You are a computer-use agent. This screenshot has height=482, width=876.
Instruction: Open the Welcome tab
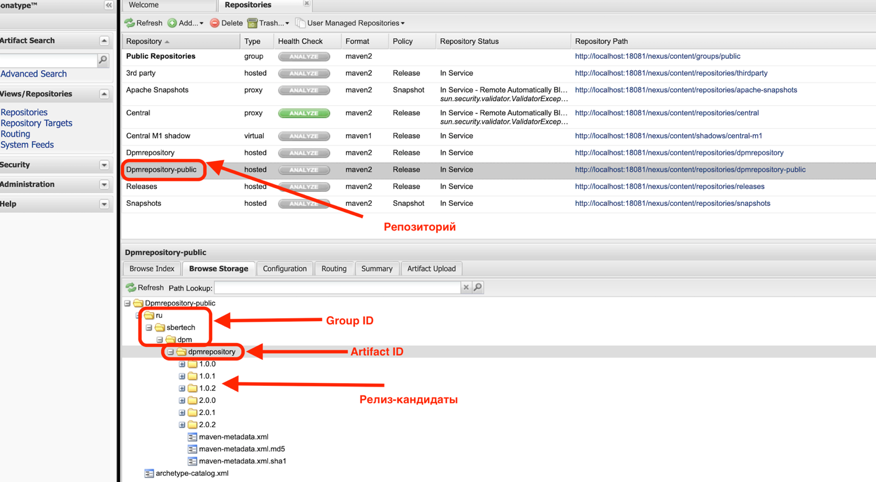click(x=143, y=5)
